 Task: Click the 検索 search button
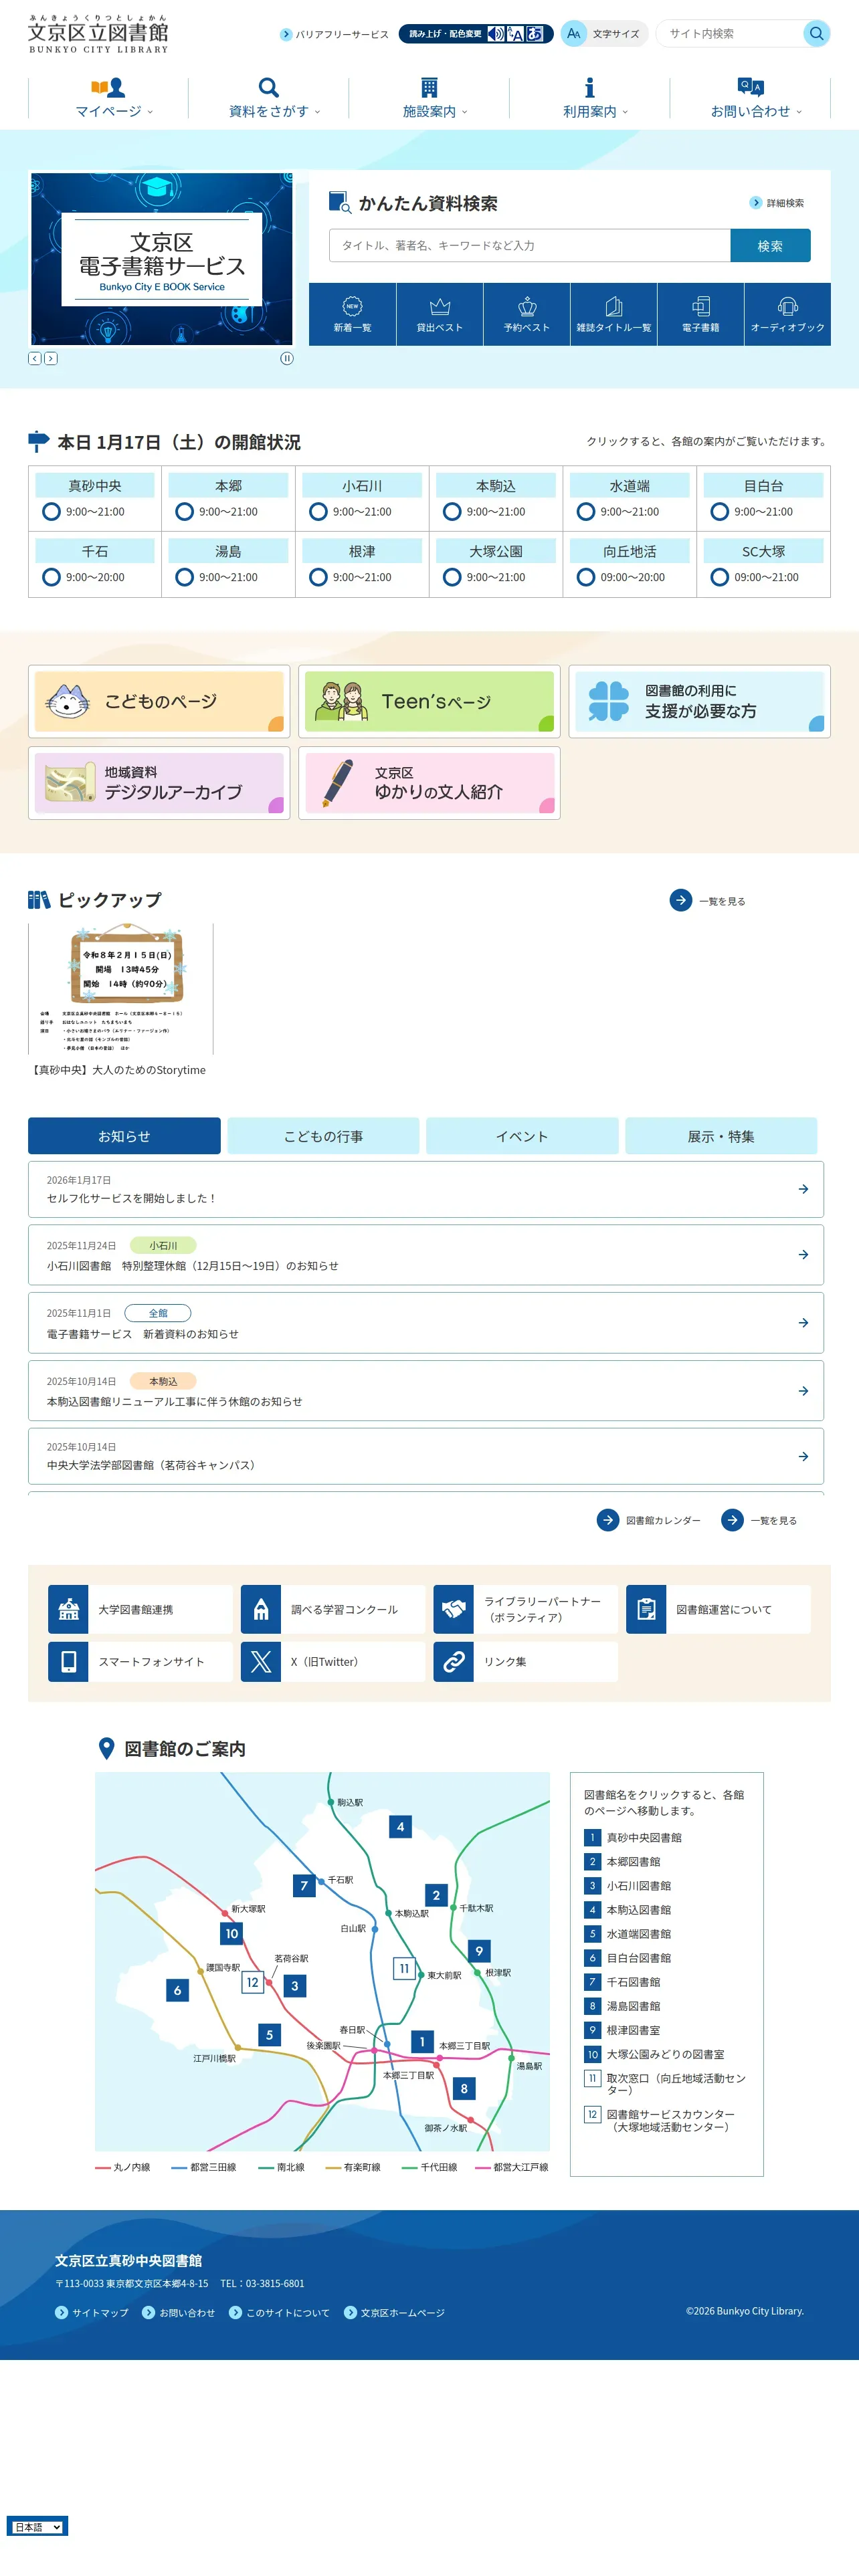(x=770, y=246)
